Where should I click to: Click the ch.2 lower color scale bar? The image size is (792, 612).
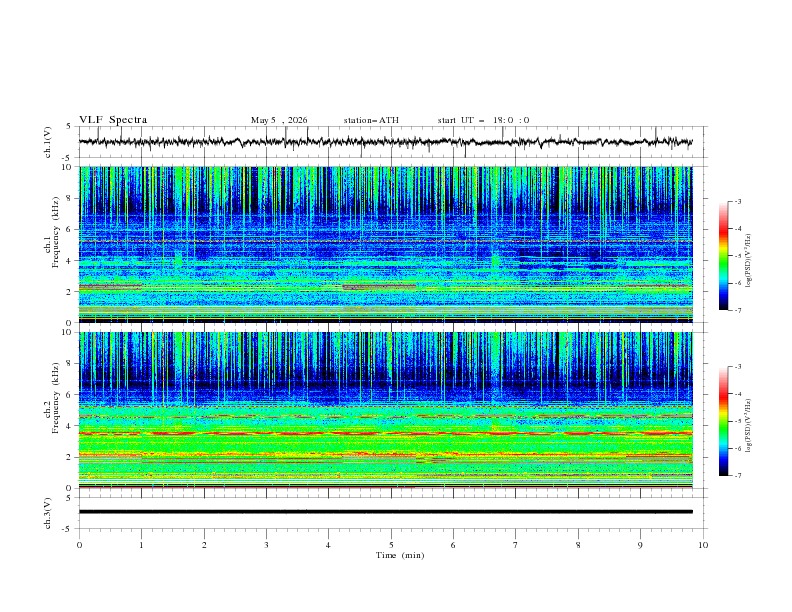(x=724, y=421)
